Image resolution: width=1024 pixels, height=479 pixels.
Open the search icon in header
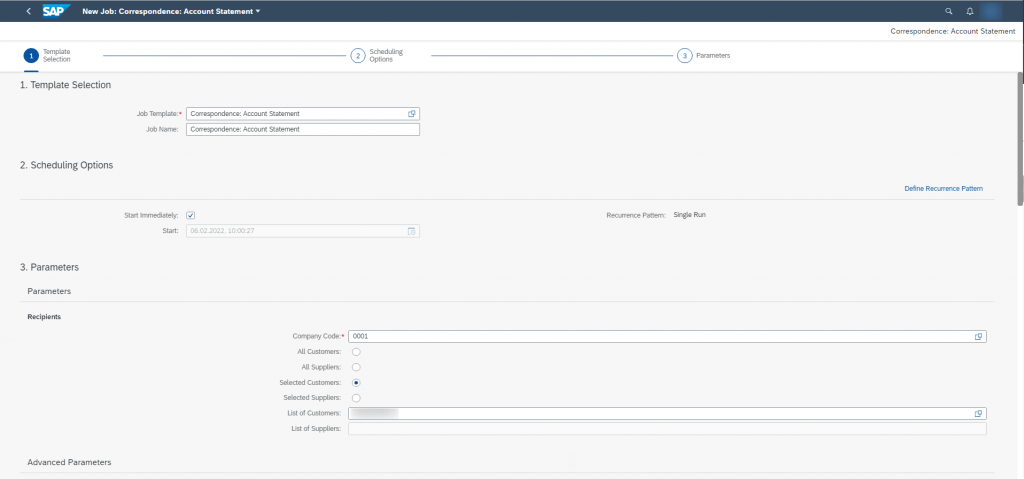[x=949, y=11]
